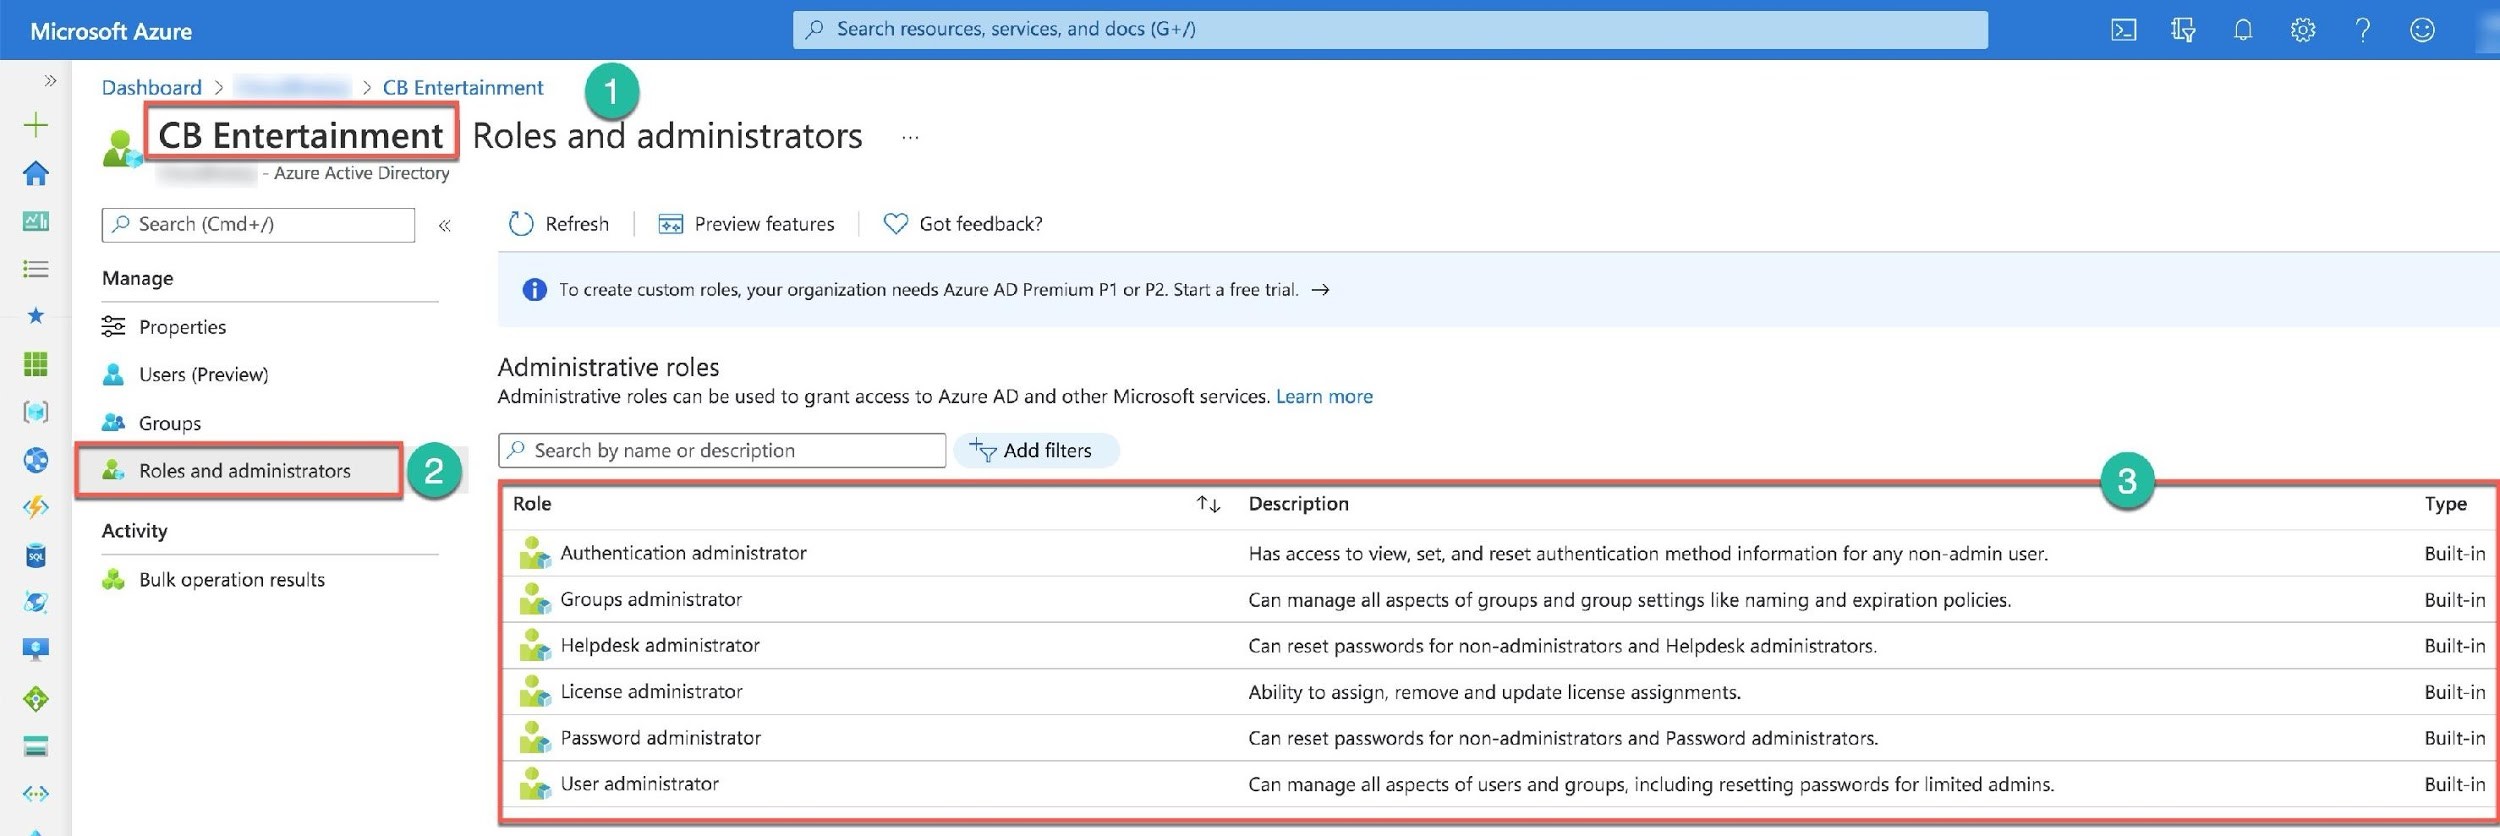2500x836 pixels.
Task: Collapse the blade menu with double chevron
Action: click(445, 226)
